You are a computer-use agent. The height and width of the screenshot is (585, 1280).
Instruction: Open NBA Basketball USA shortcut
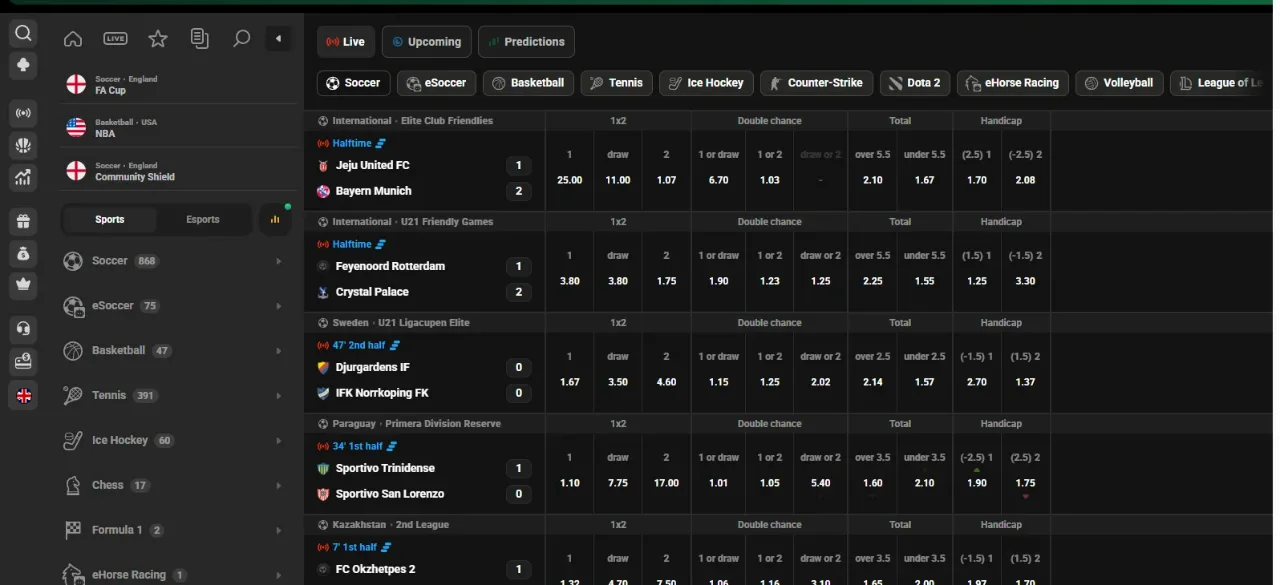180,128
